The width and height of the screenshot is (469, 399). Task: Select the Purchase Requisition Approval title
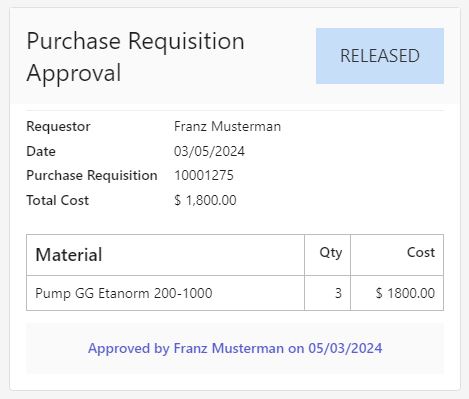[135, 57]
